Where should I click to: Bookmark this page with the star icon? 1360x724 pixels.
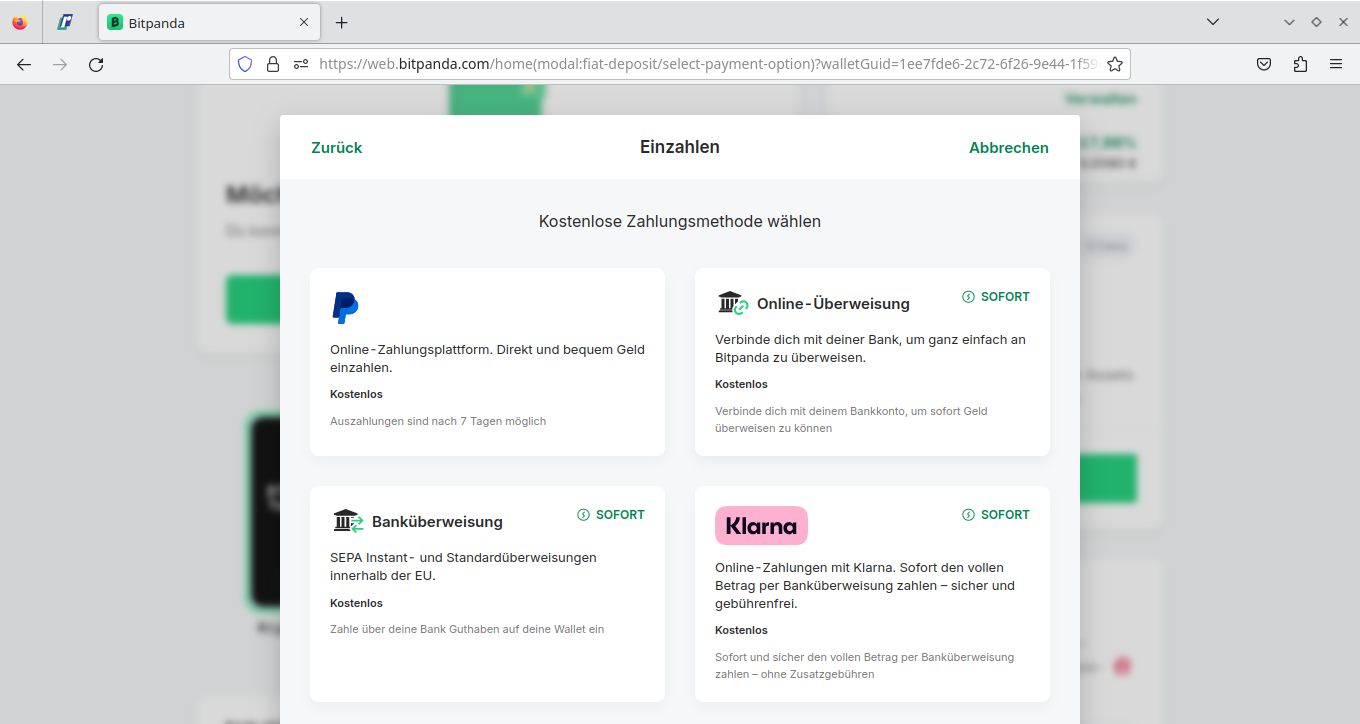(x=1115, y=64)
